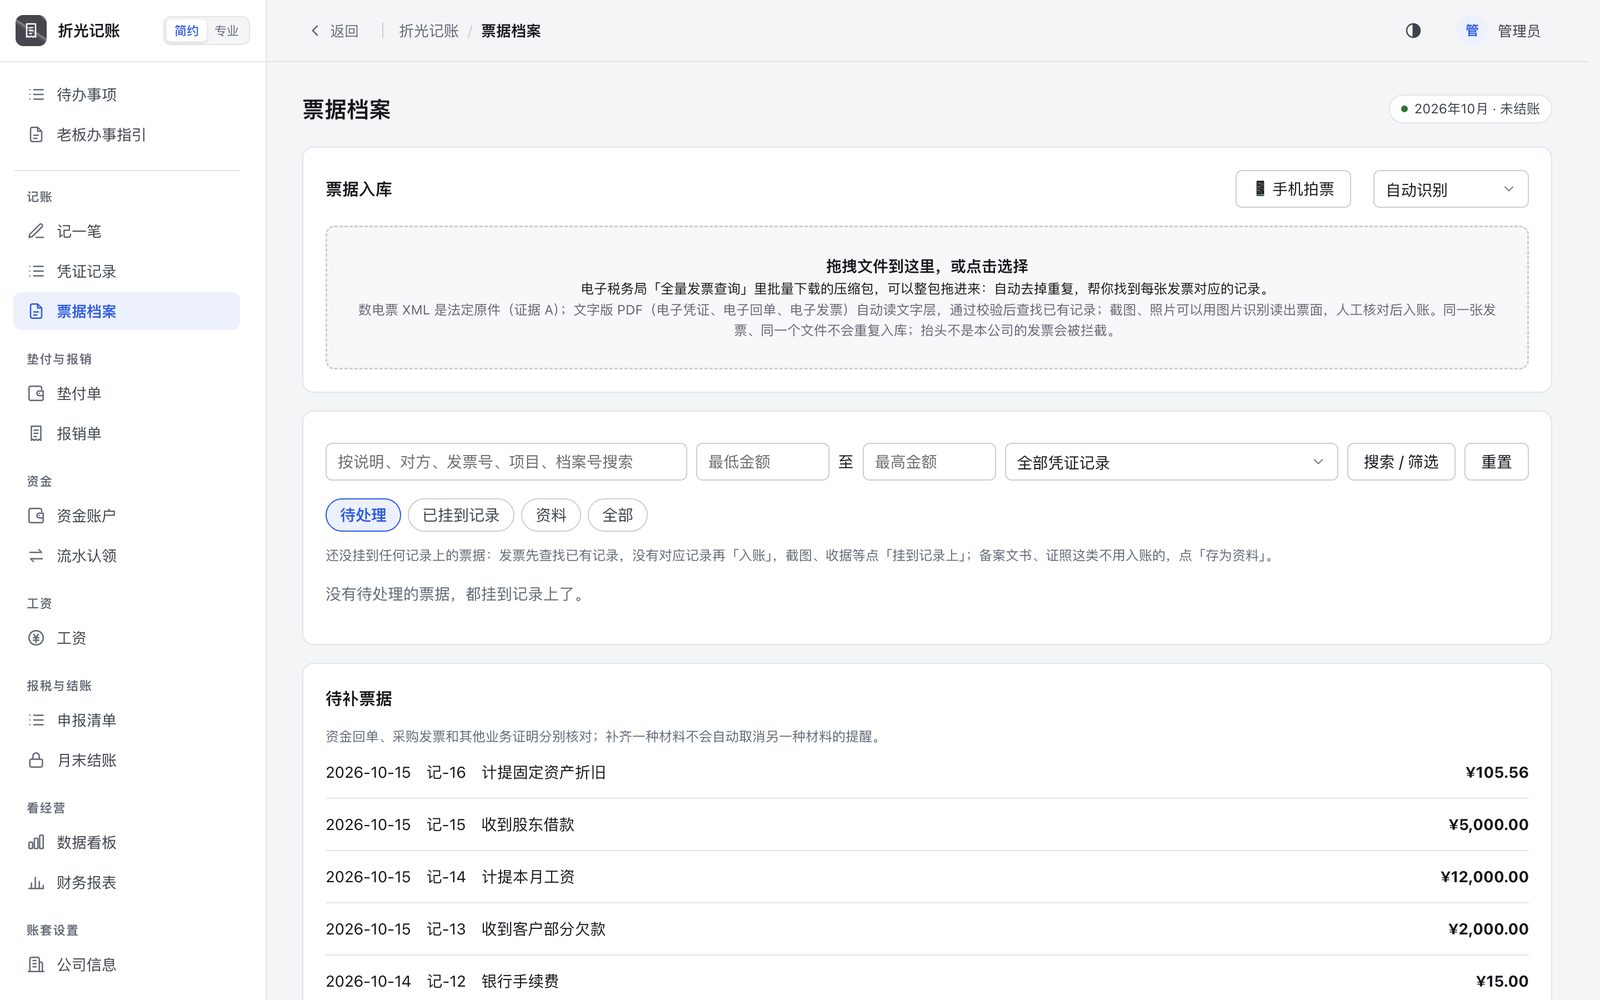Image resolution: width=1600 pixels, height=1000 pixels.
Task: Select the 已挂到记录 filter tab
Action: tap(461, 515)
